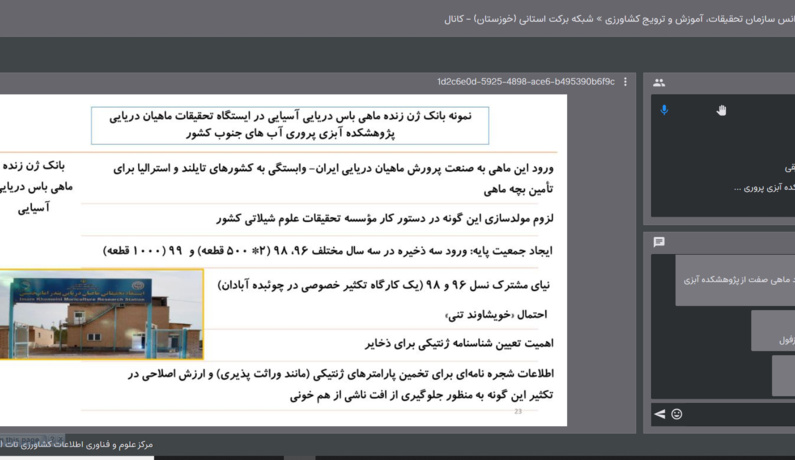The image size is (795, 460).
Task: Click the chat pod speech bubble icon
Action: [x=659, y=242]
